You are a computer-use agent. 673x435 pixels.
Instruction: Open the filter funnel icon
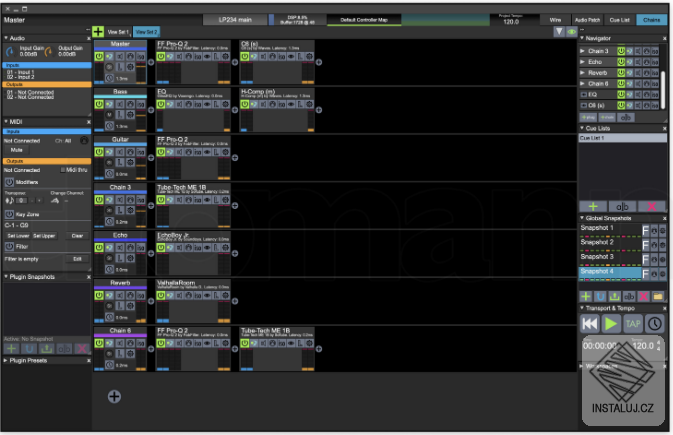[559, 32]
